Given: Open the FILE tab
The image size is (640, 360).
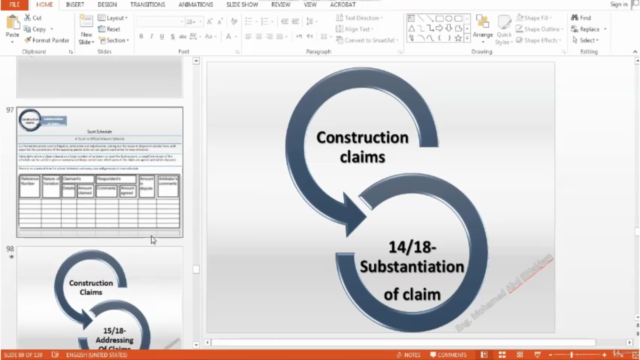Looking at the screenshot, I should (14, 4).
